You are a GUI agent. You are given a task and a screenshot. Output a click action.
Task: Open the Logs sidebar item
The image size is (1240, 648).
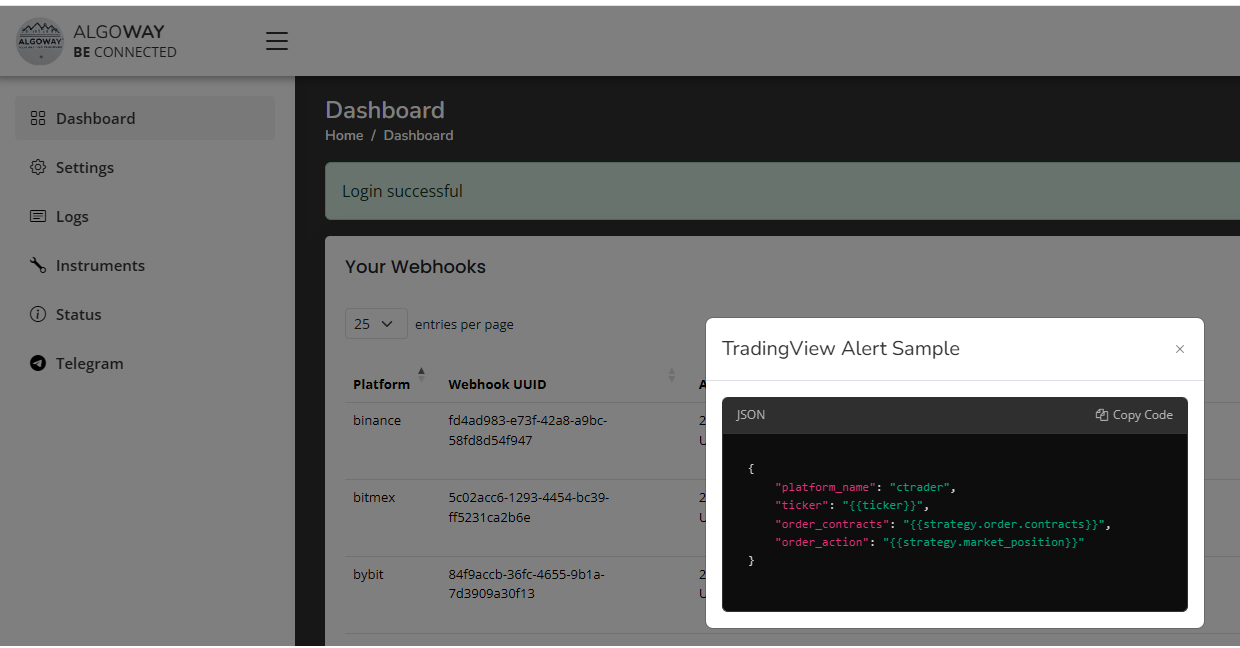tap(145, 216)
